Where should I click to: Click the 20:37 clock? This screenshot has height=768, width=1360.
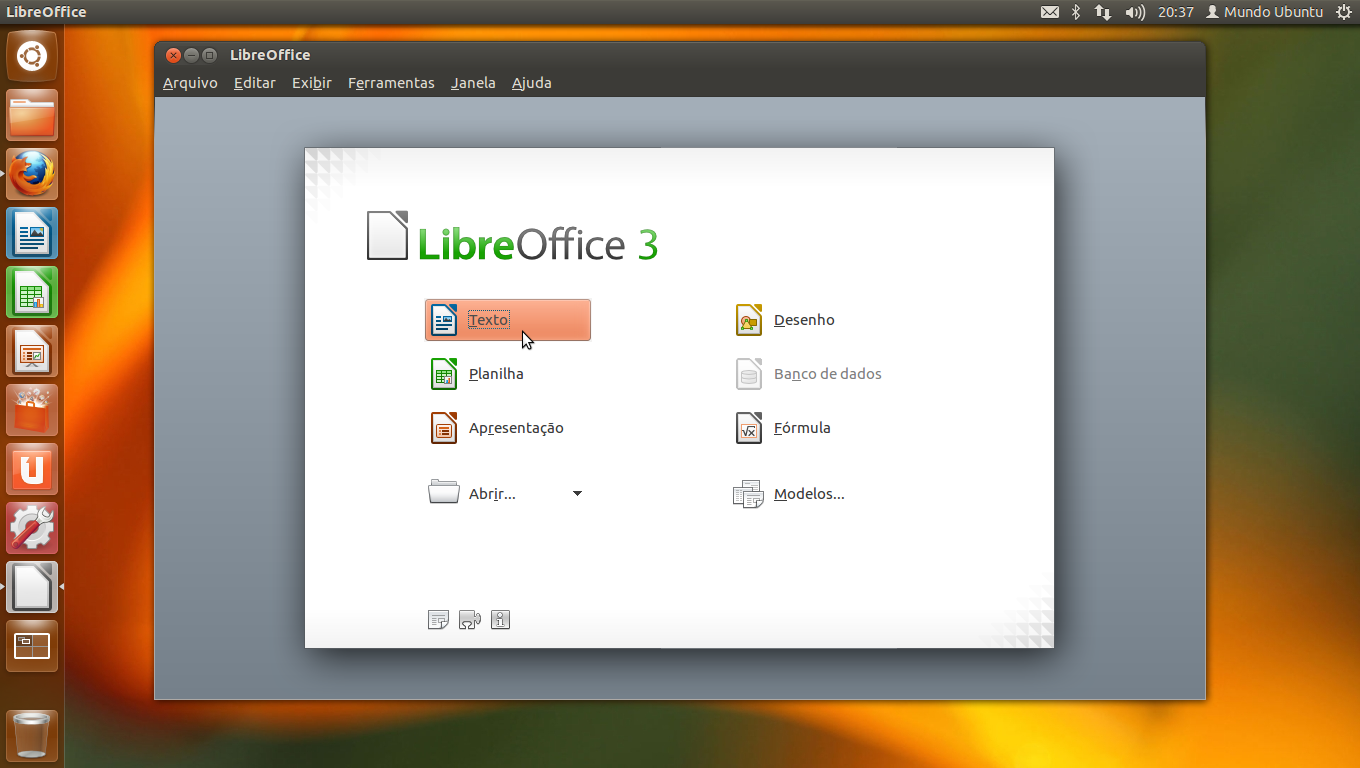click(1175, 12)
